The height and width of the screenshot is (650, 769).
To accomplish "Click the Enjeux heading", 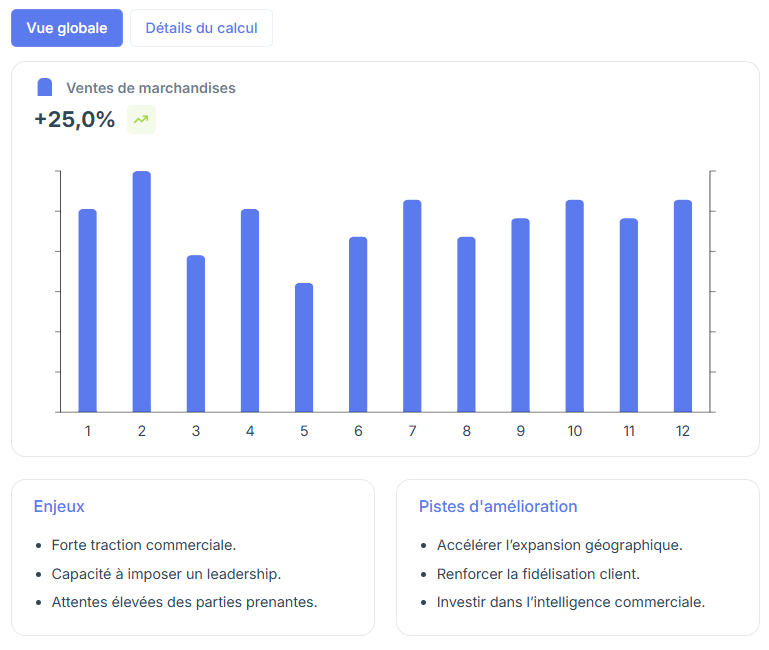I will tap(59, 506).
